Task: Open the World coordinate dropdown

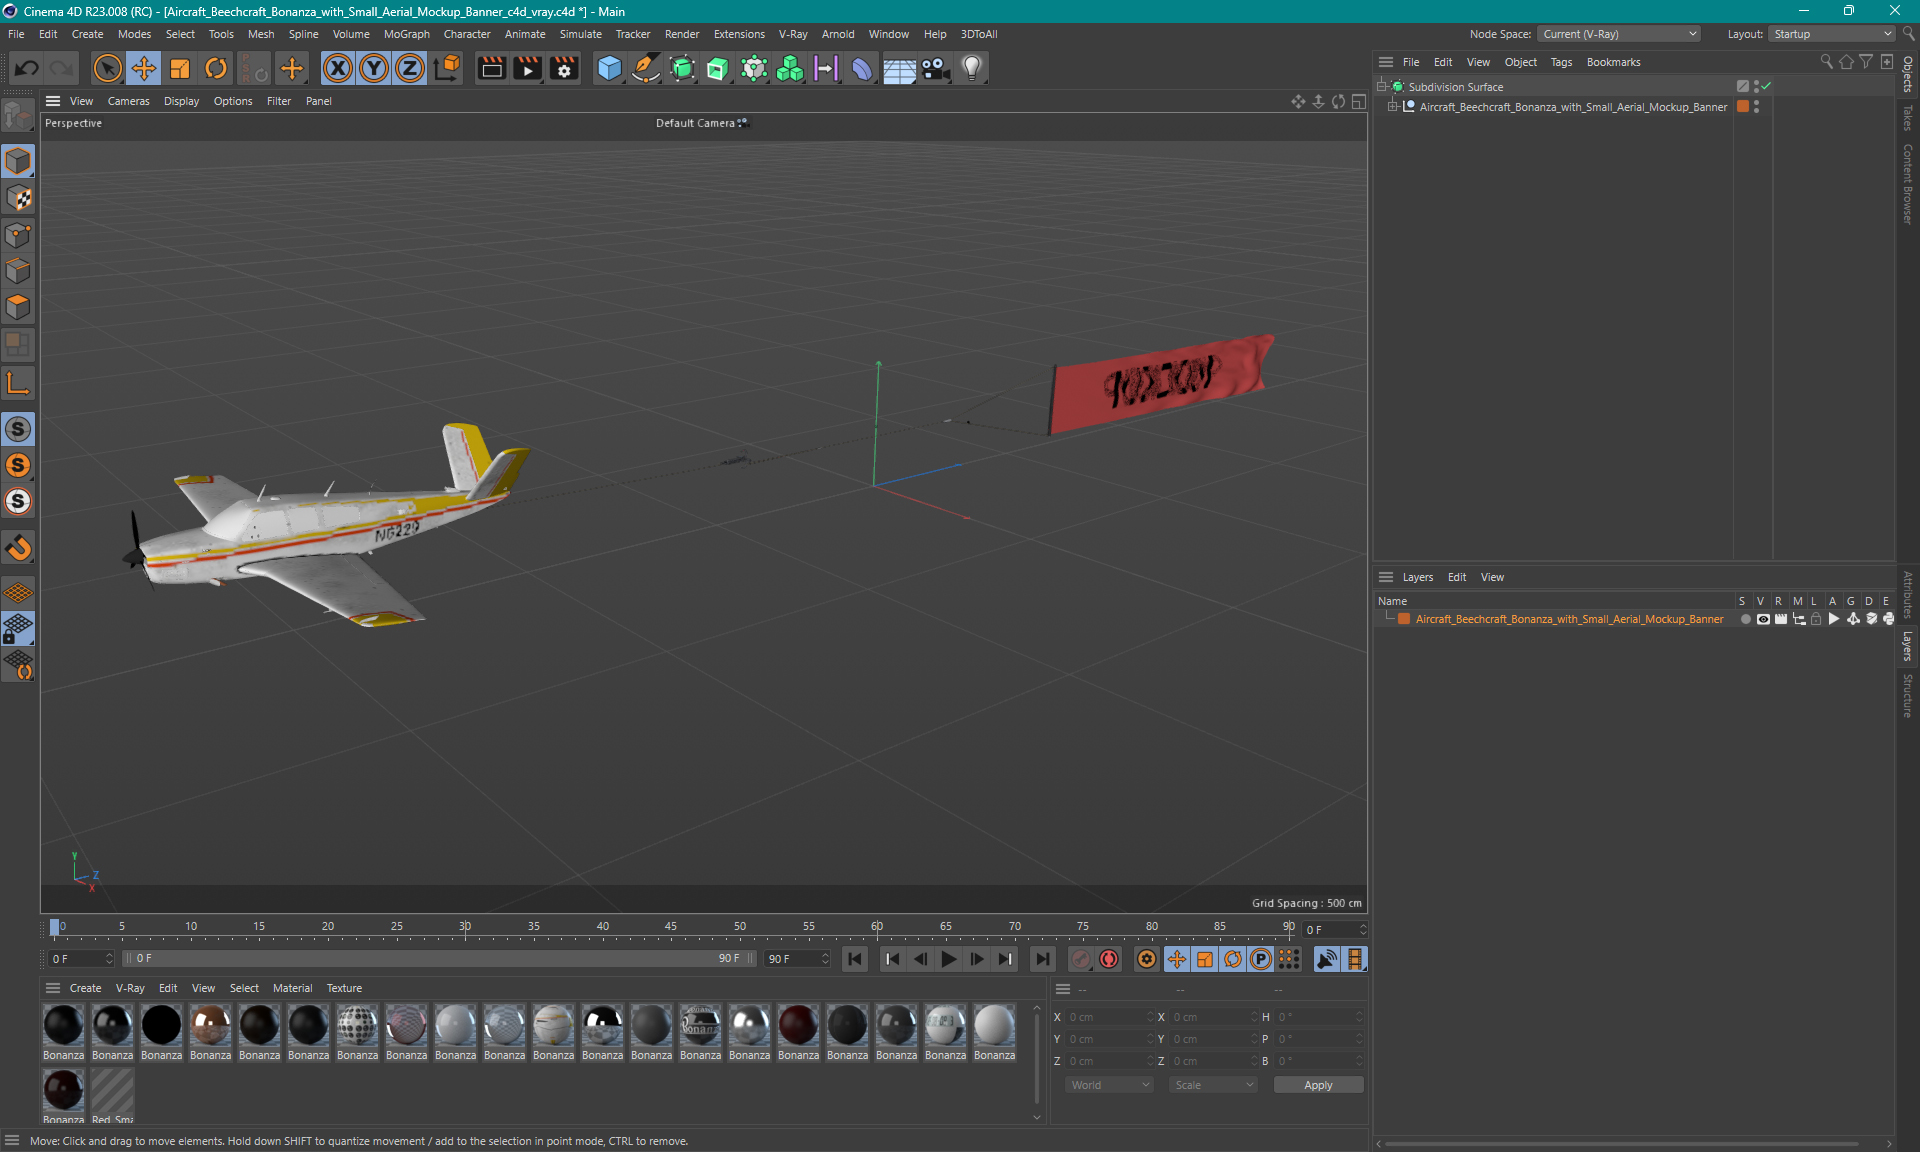Action: click(1109, 1085)
